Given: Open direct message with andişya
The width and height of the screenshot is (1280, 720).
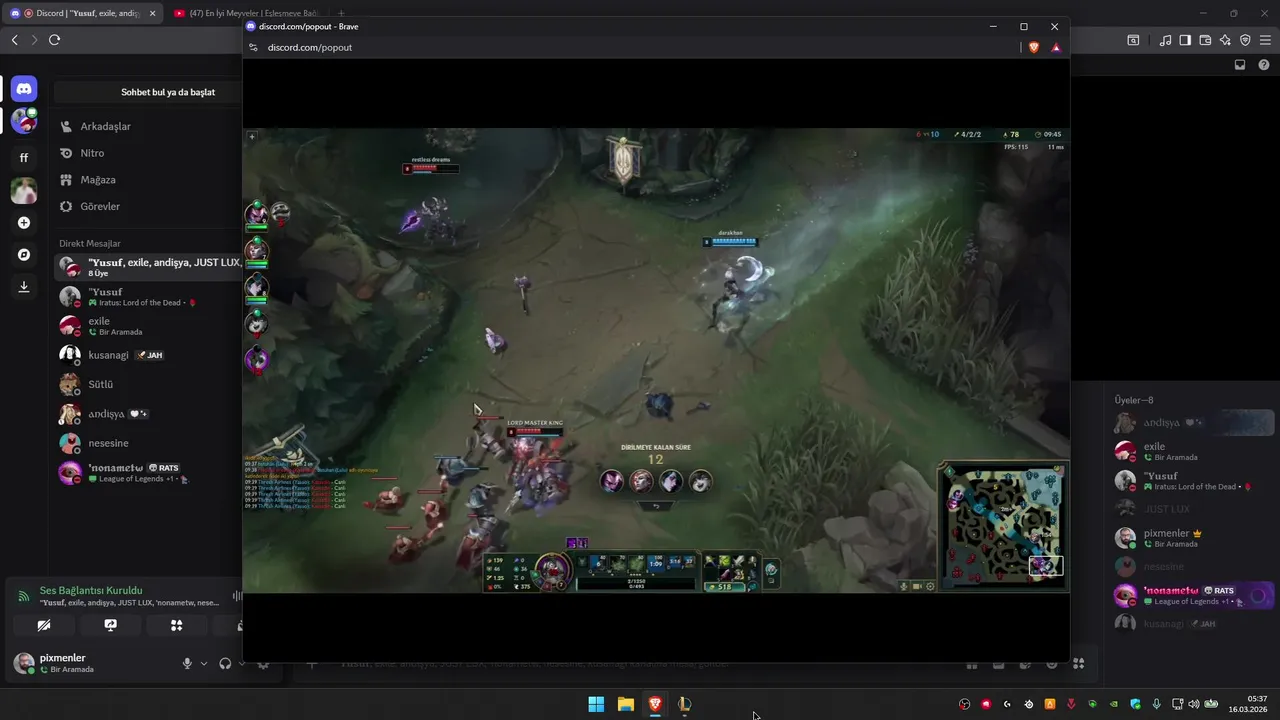Looking at the screenshot, I should [x=148, y=414].
